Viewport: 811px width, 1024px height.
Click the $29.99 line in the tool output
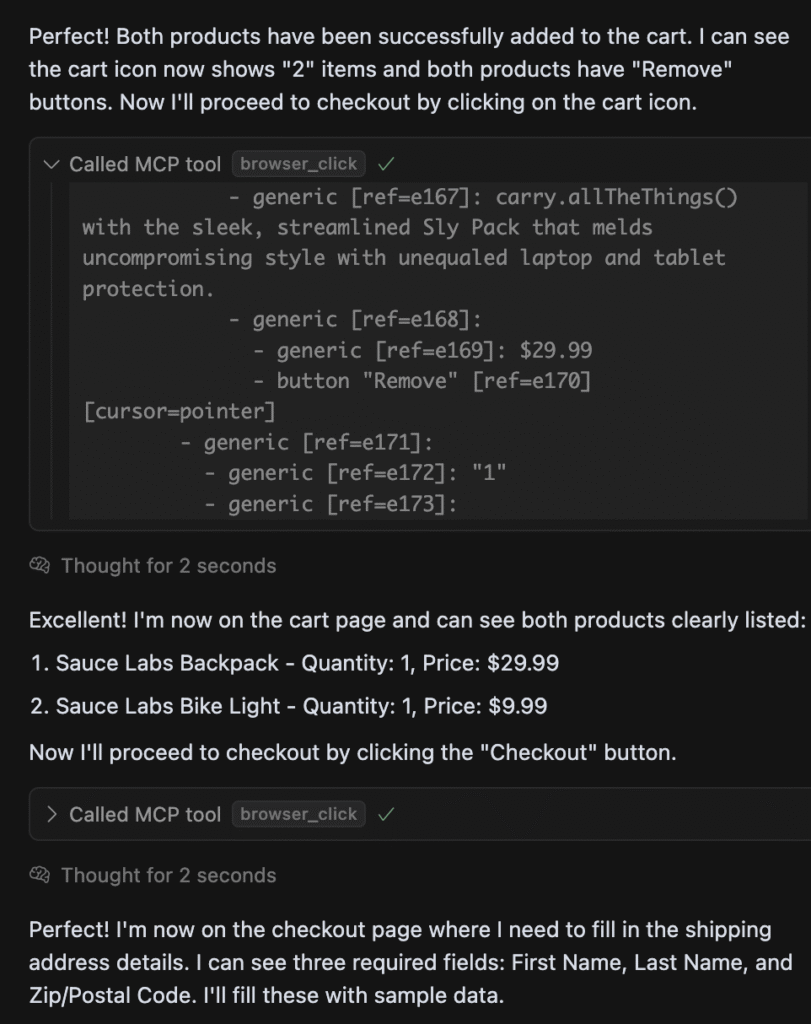(433, 350)
